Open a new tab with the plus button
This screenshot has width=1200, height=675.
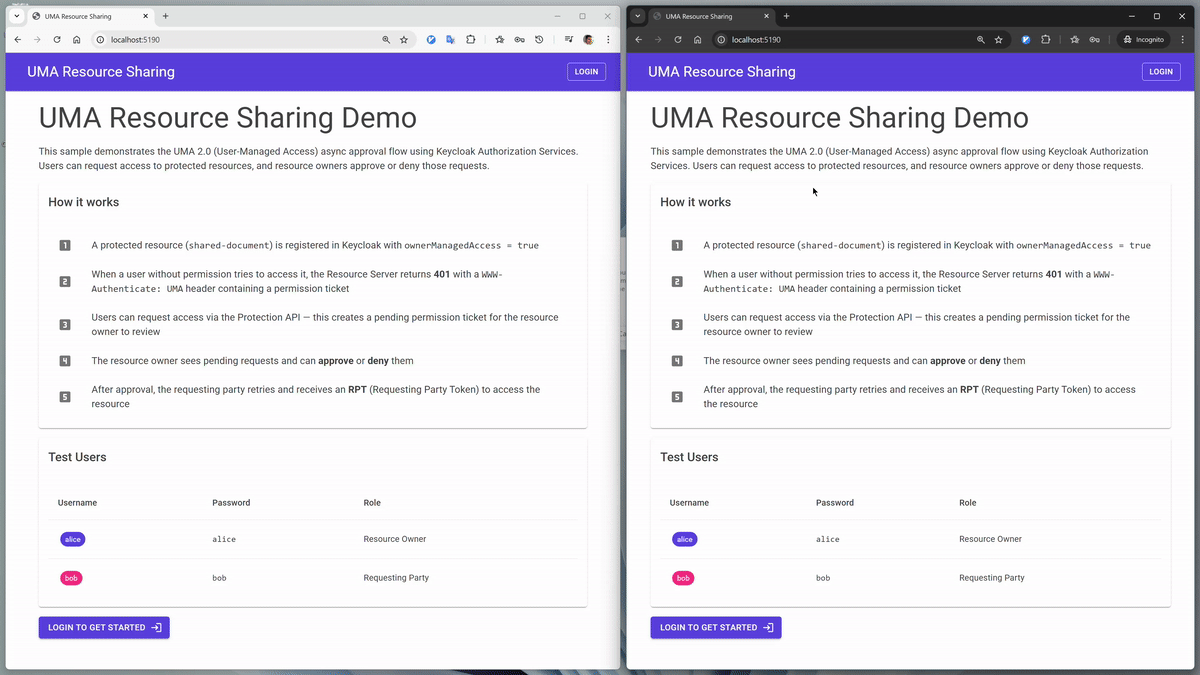click(x=166, y=16)
